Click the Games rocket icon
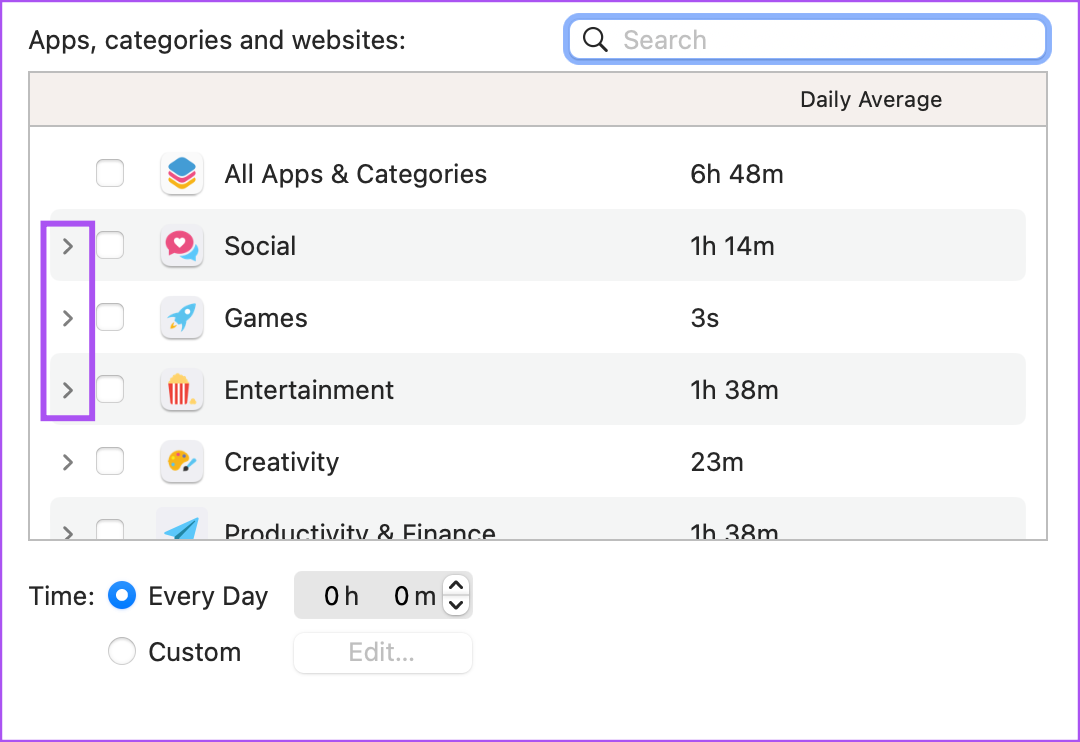This screenshot has height=742, width=1080. click(181, 317)
